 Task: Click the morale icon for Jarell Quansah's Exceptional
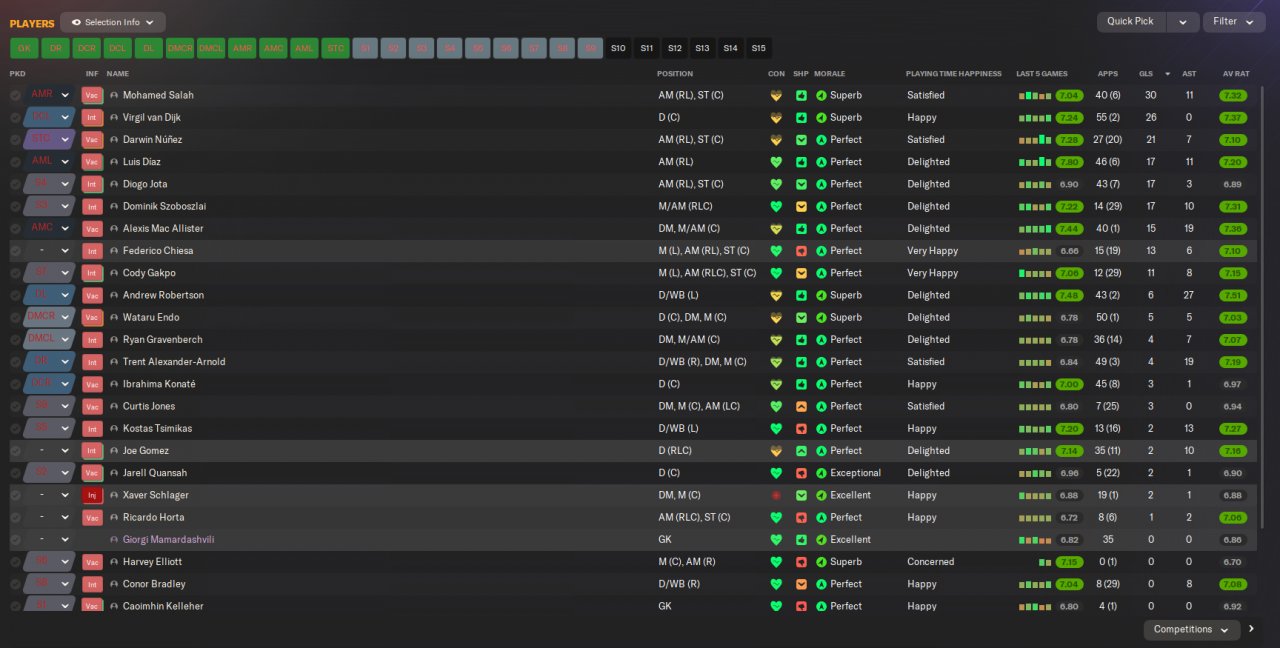pos(821,473)
